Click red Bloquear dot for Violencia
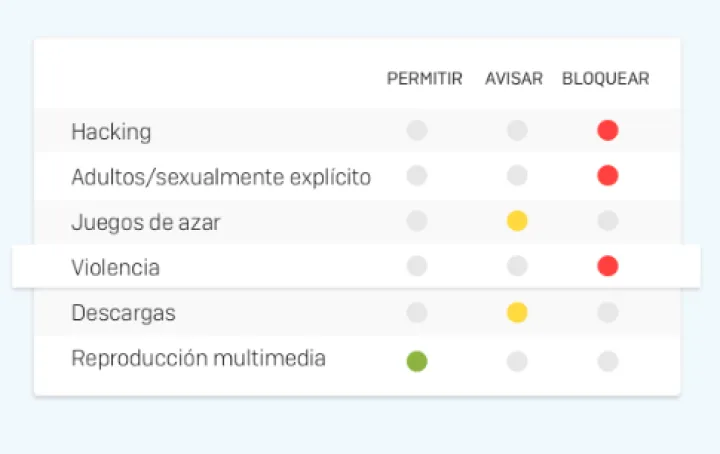 pos(607,266)
